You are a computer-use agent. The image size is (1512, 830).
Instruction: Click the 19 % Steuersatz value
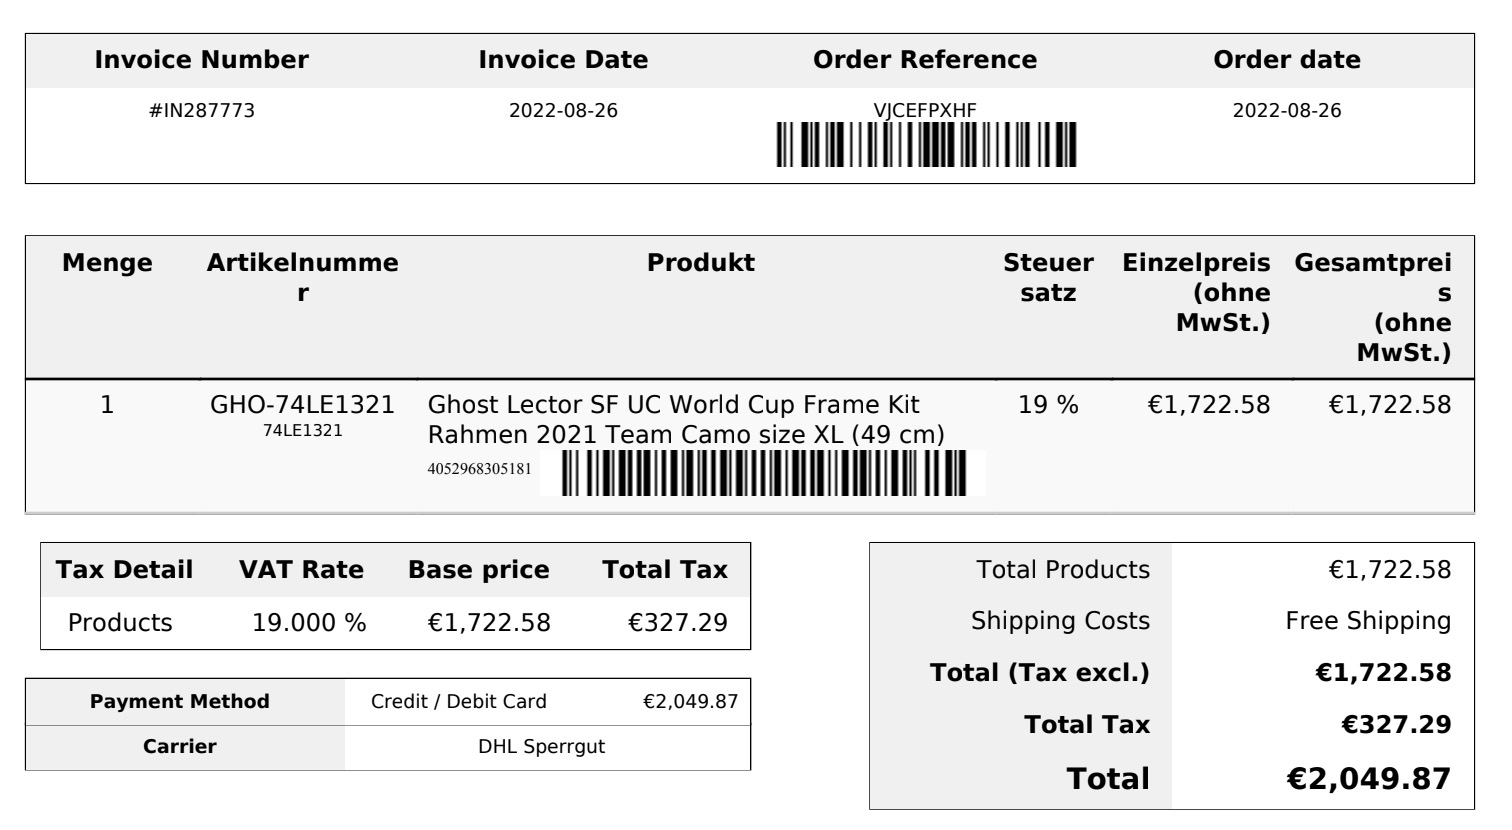click(x=1048, y=405)
